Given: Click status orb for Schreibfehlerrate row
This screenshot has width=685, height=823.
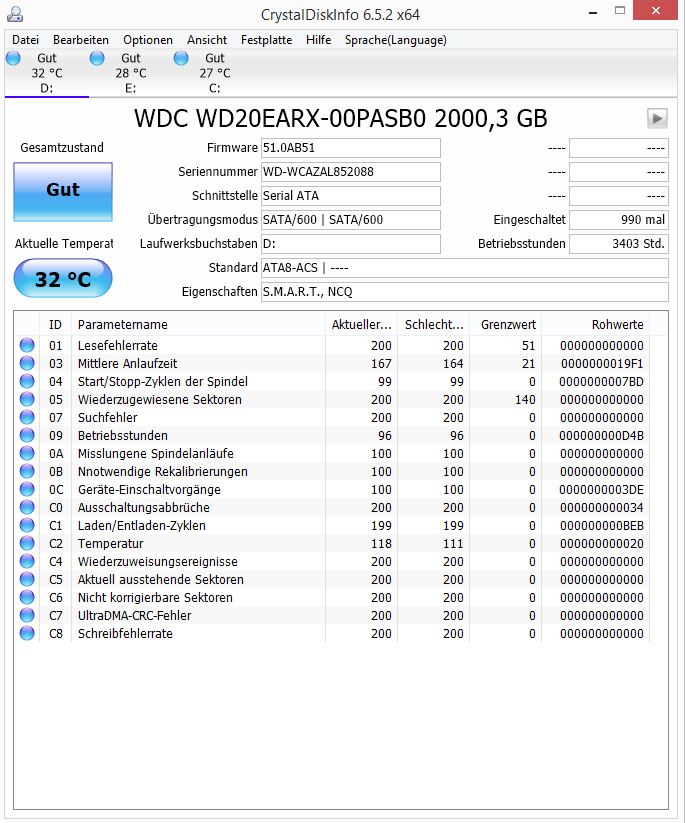Looking at the screenshot, I should [x=27, y=633].
